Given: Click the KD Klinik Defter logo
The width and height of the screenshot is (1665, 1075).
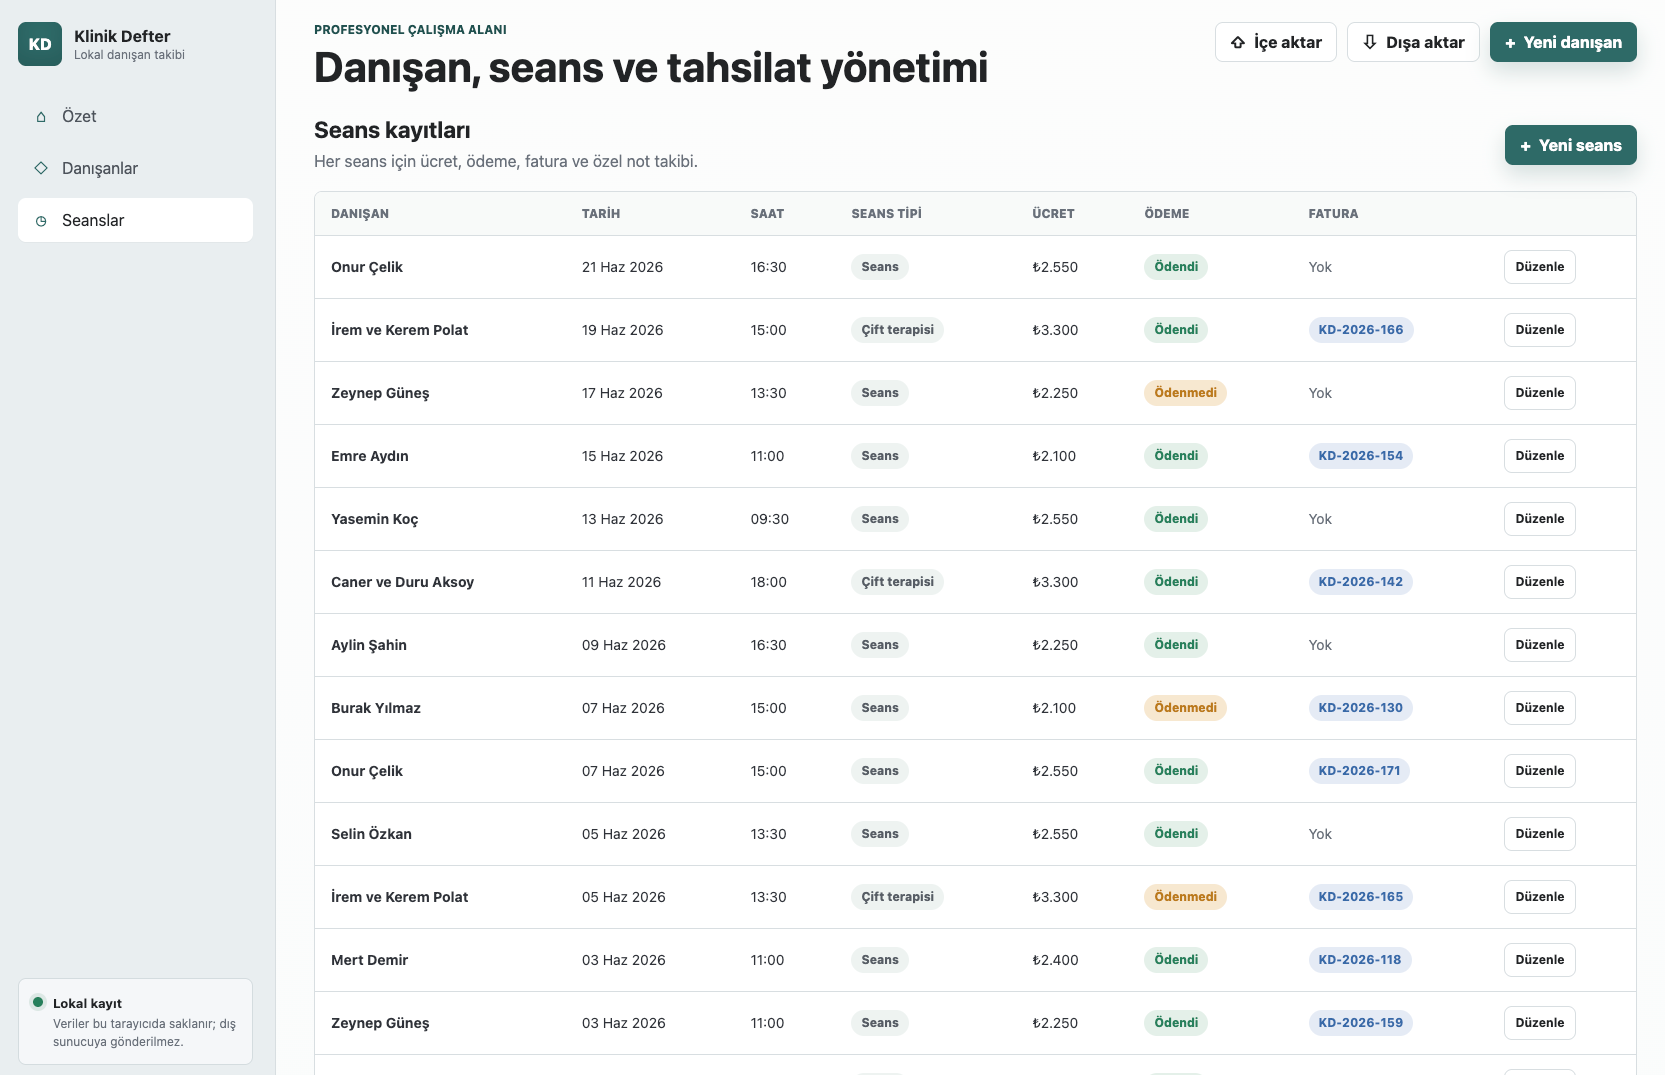Looking at the screenshot, I should (40, 44).
